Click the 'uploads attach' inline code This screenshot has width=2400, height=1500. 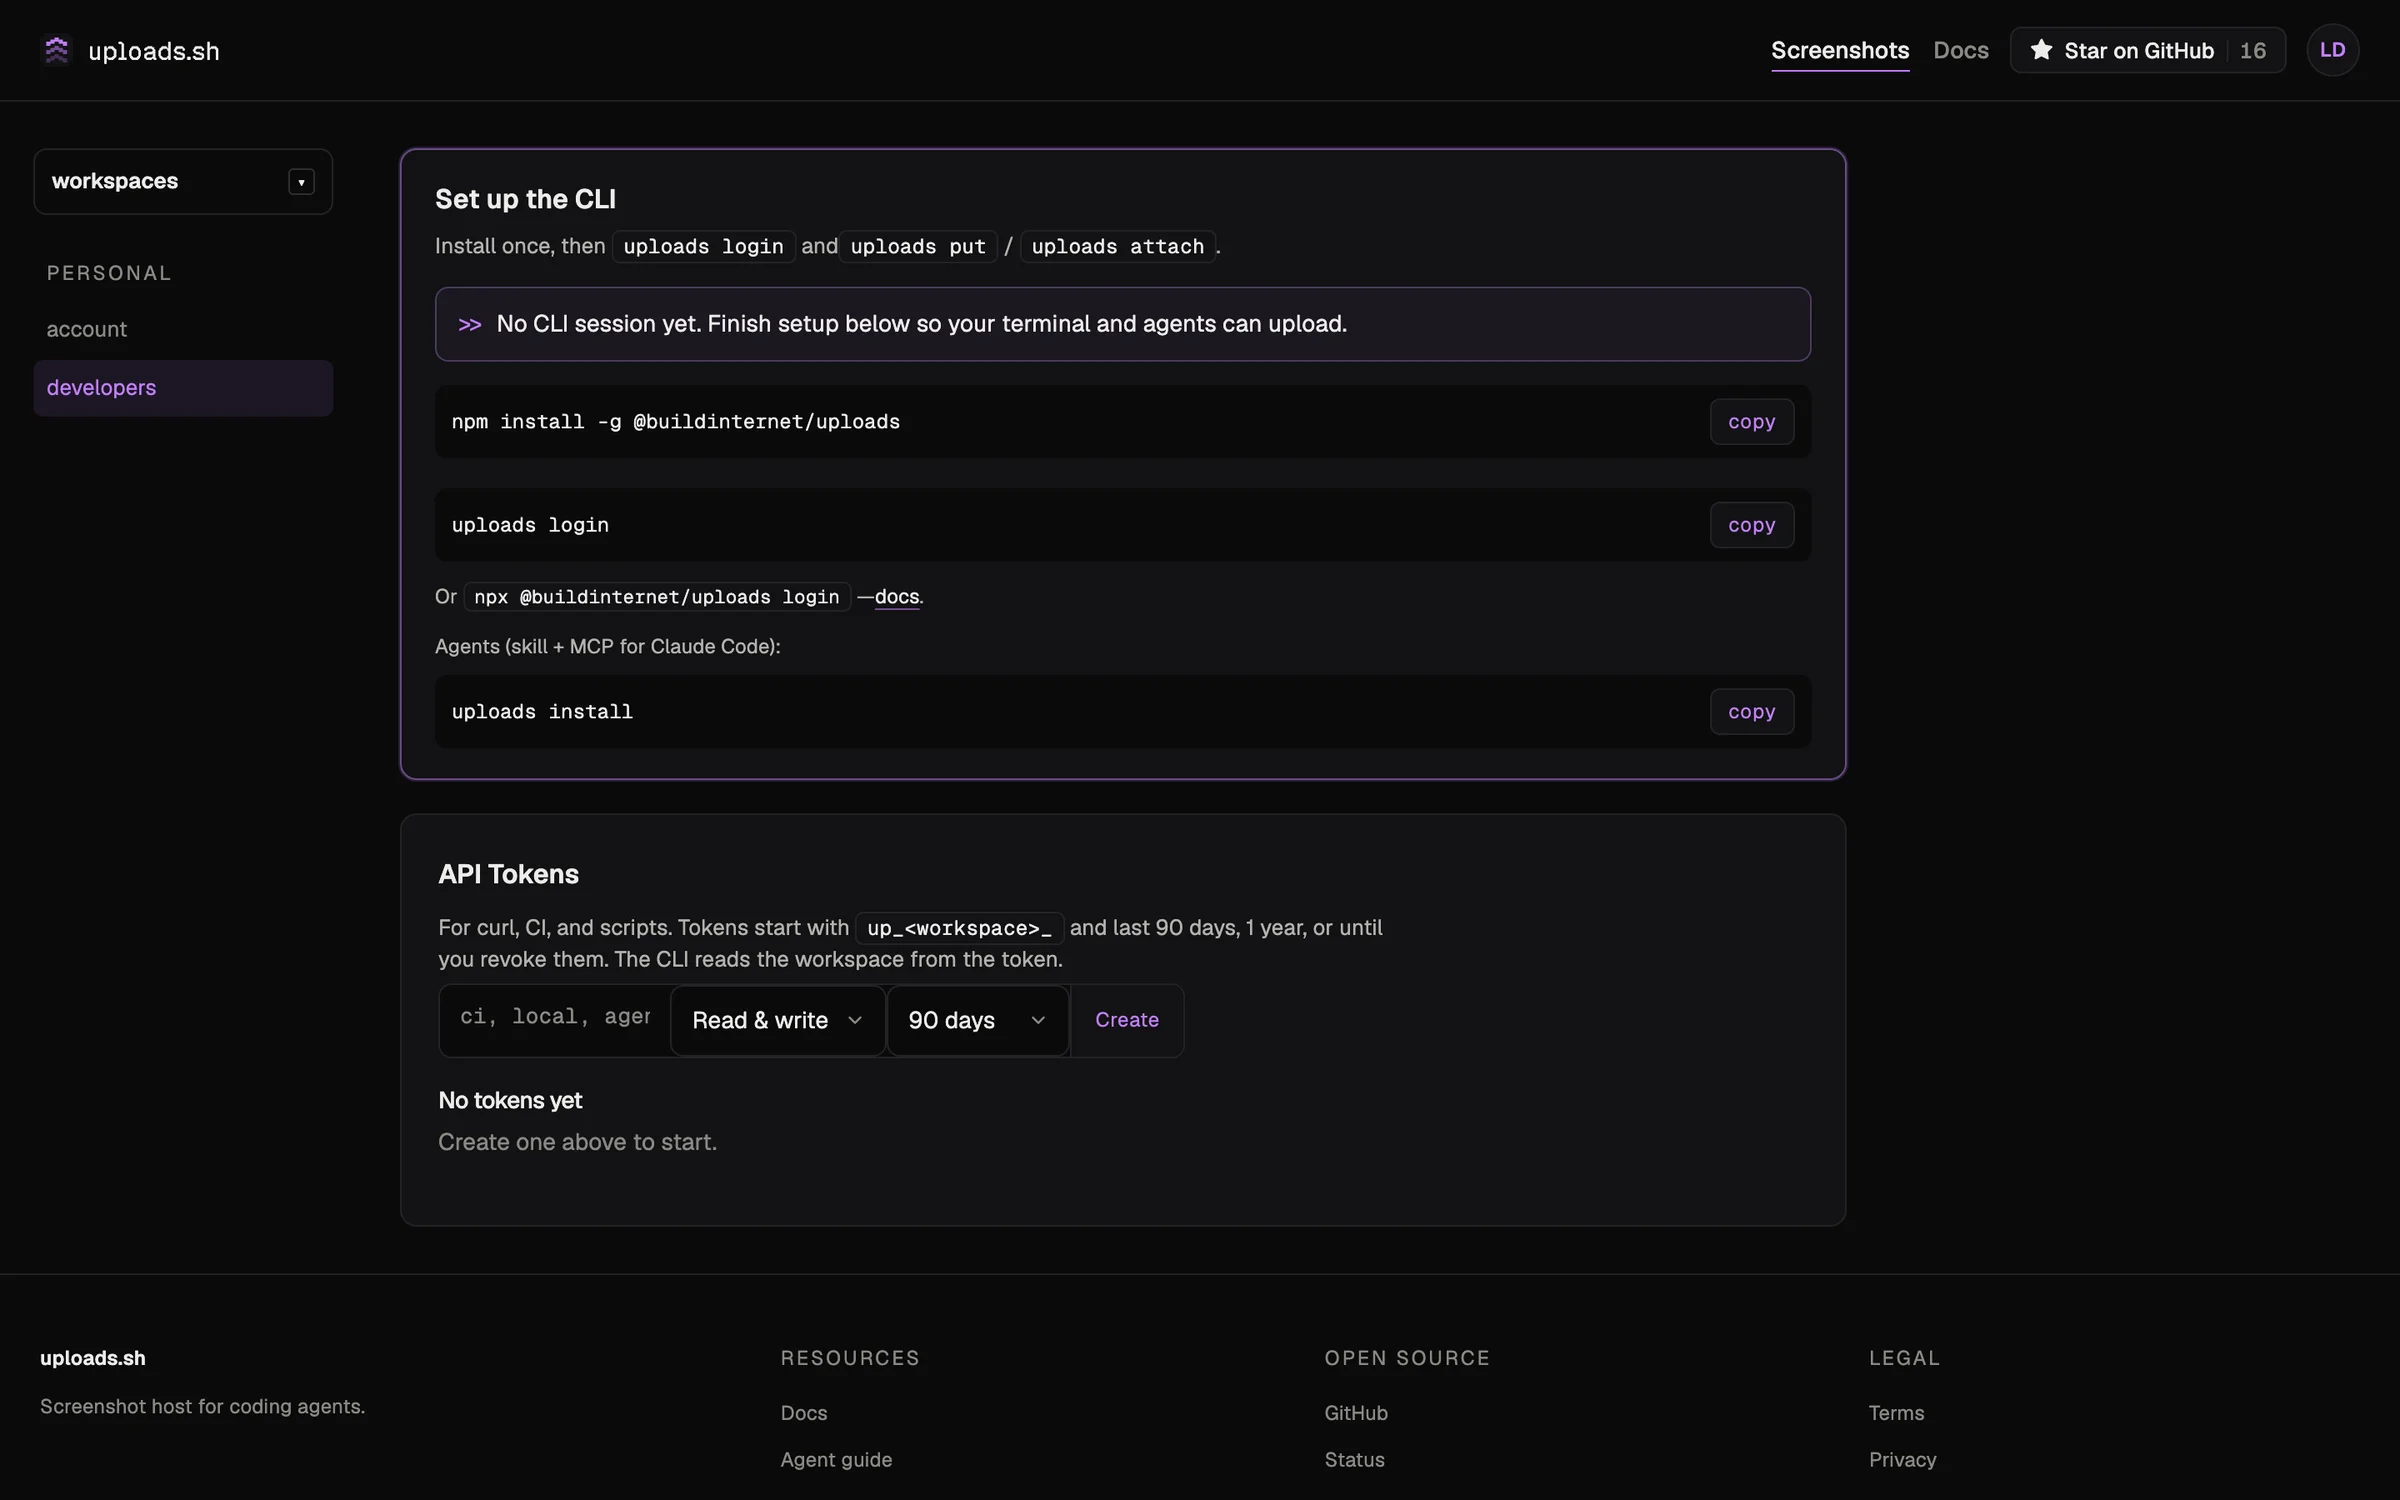1118,247
